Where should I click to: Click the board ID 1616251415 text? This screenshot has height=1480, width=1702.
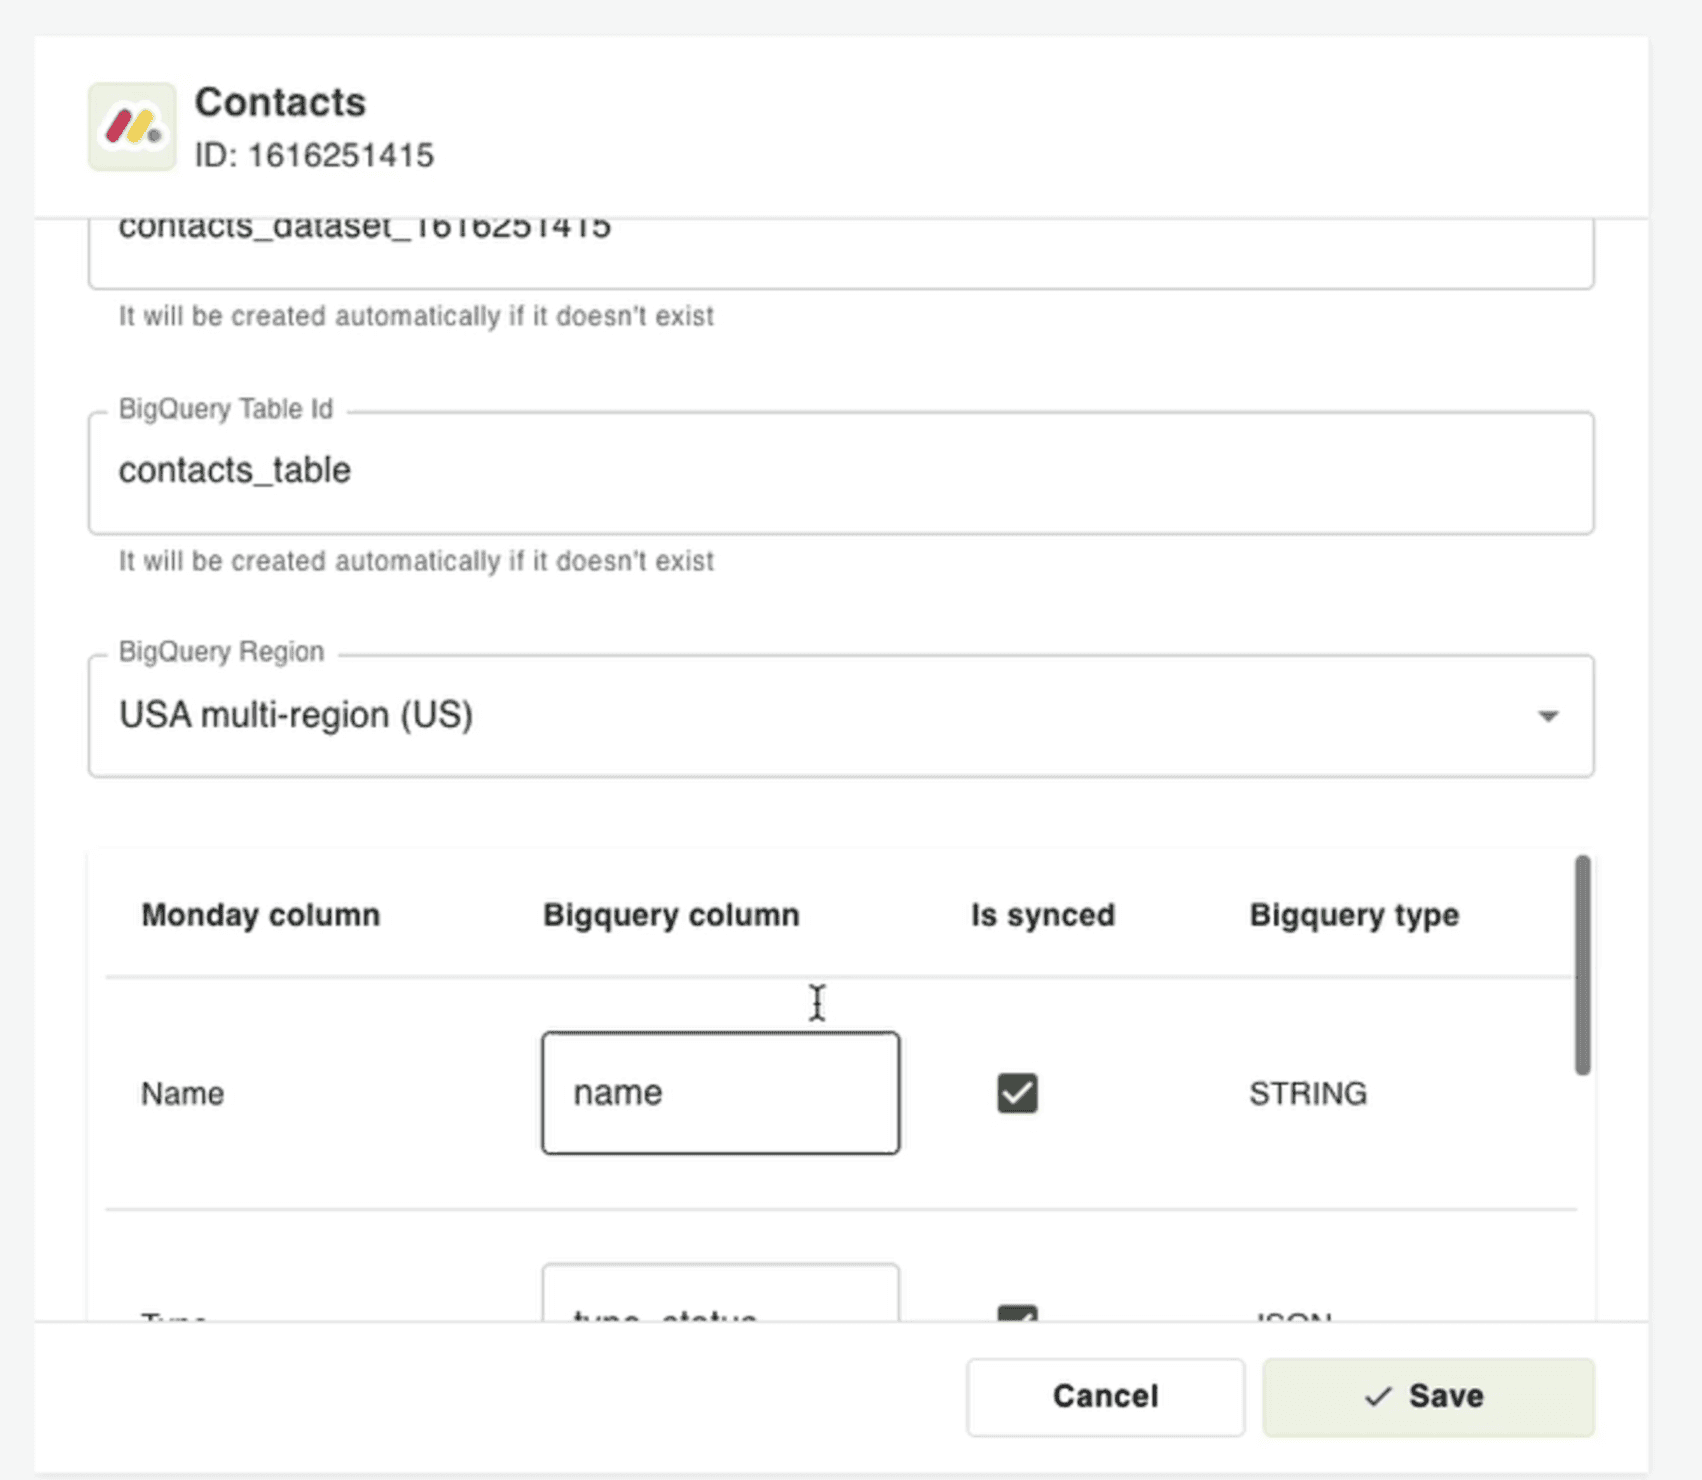coord(314,156)
